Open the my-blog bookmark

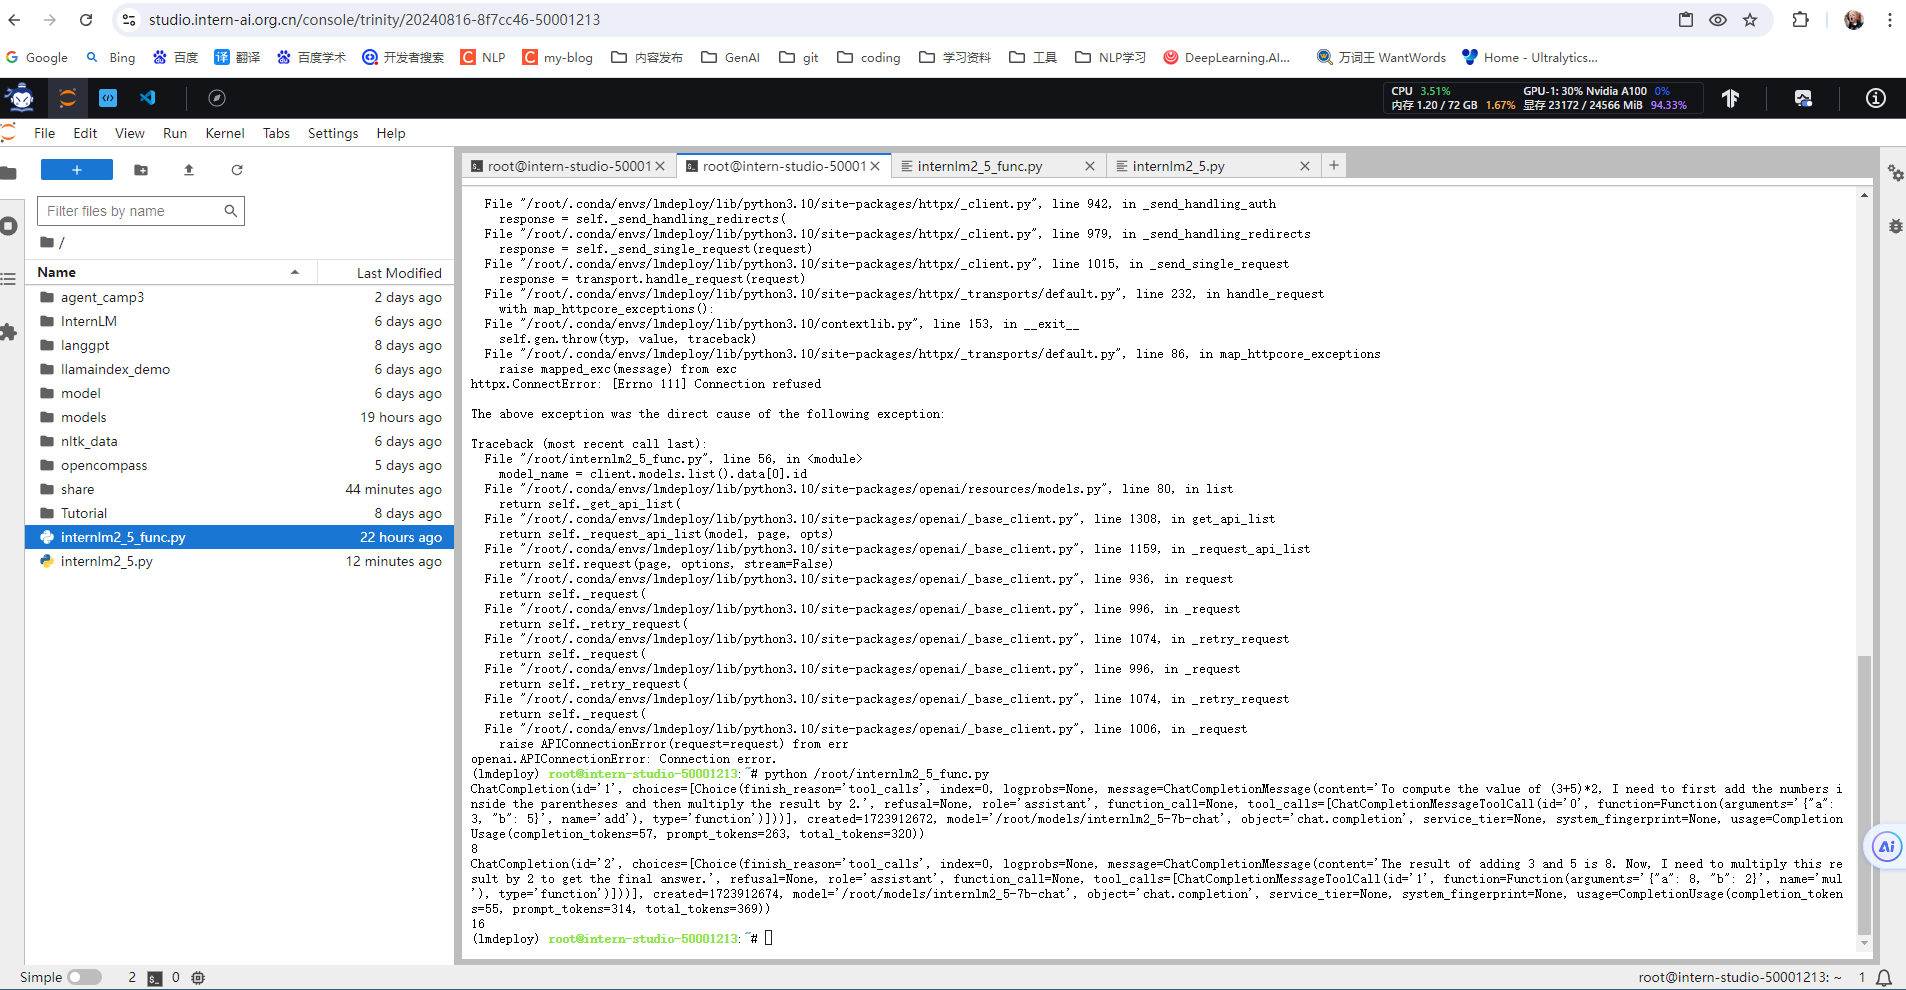pos(557,57)
